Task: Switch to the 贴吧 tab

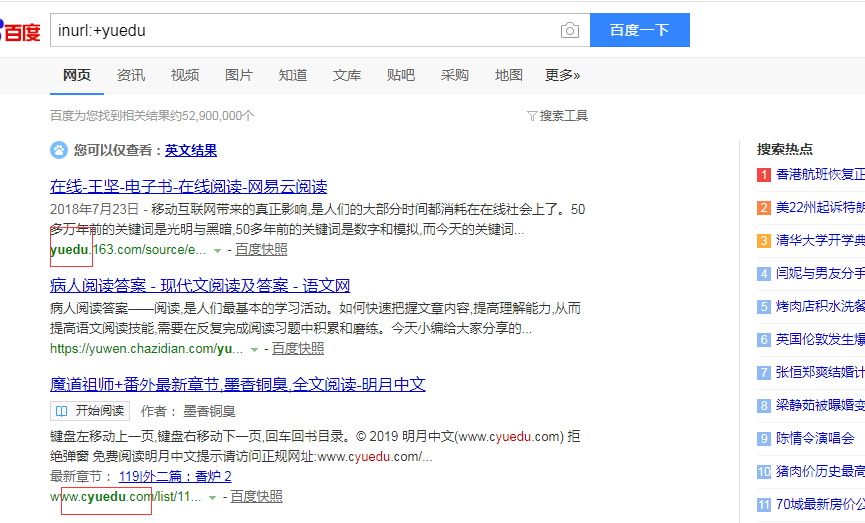Action: (401, 75)
